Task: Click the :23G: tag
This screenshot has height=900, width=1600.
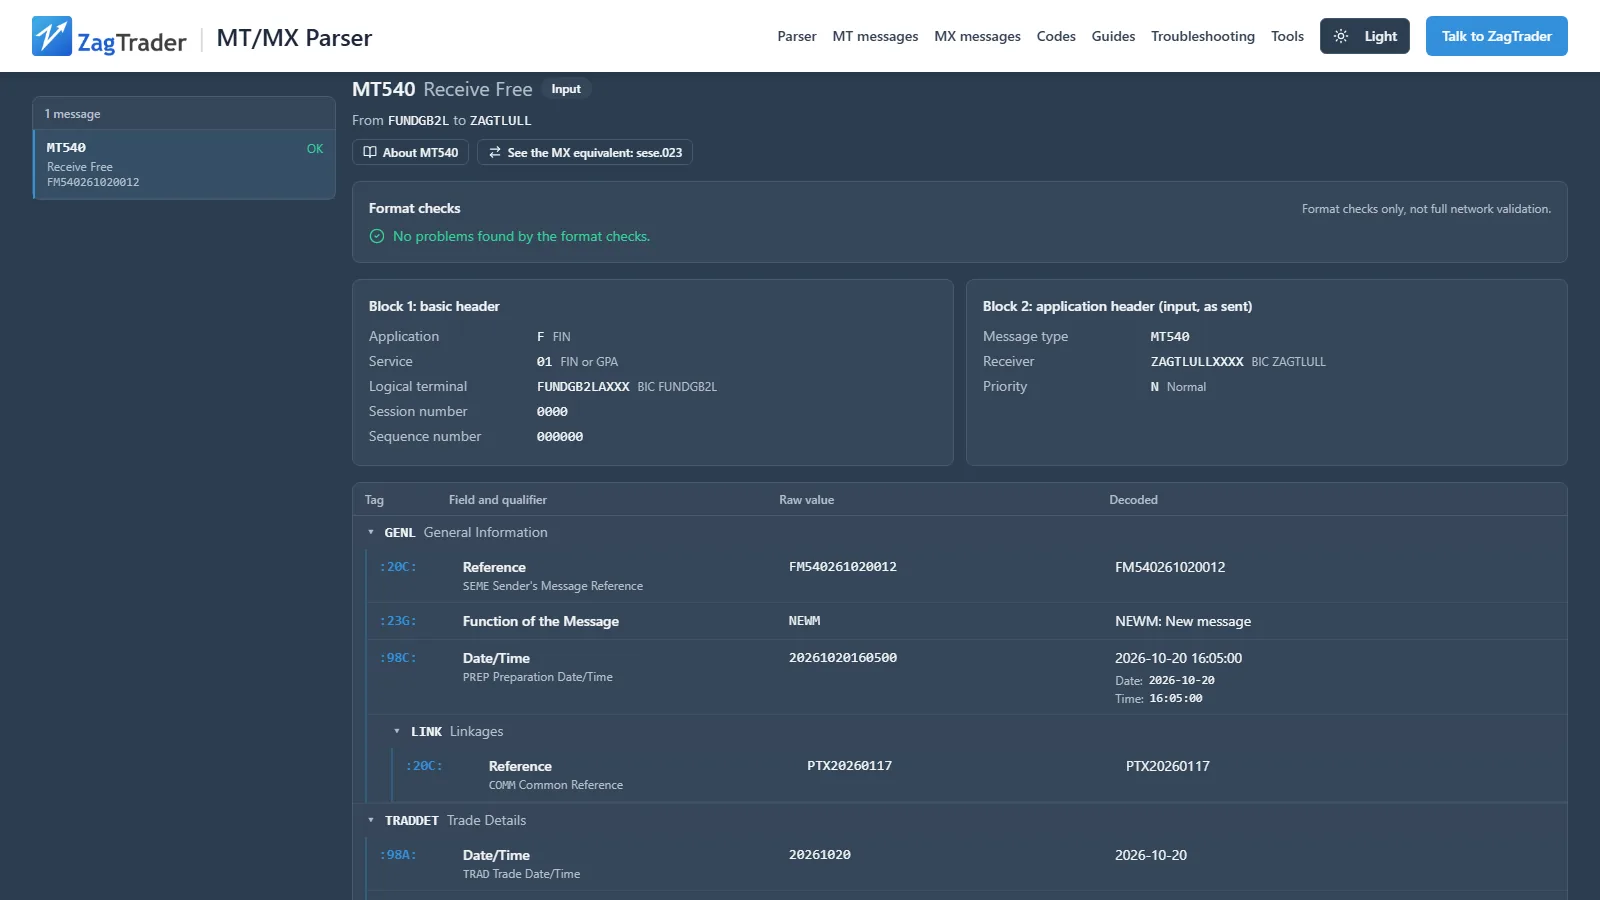Action: 398,621
